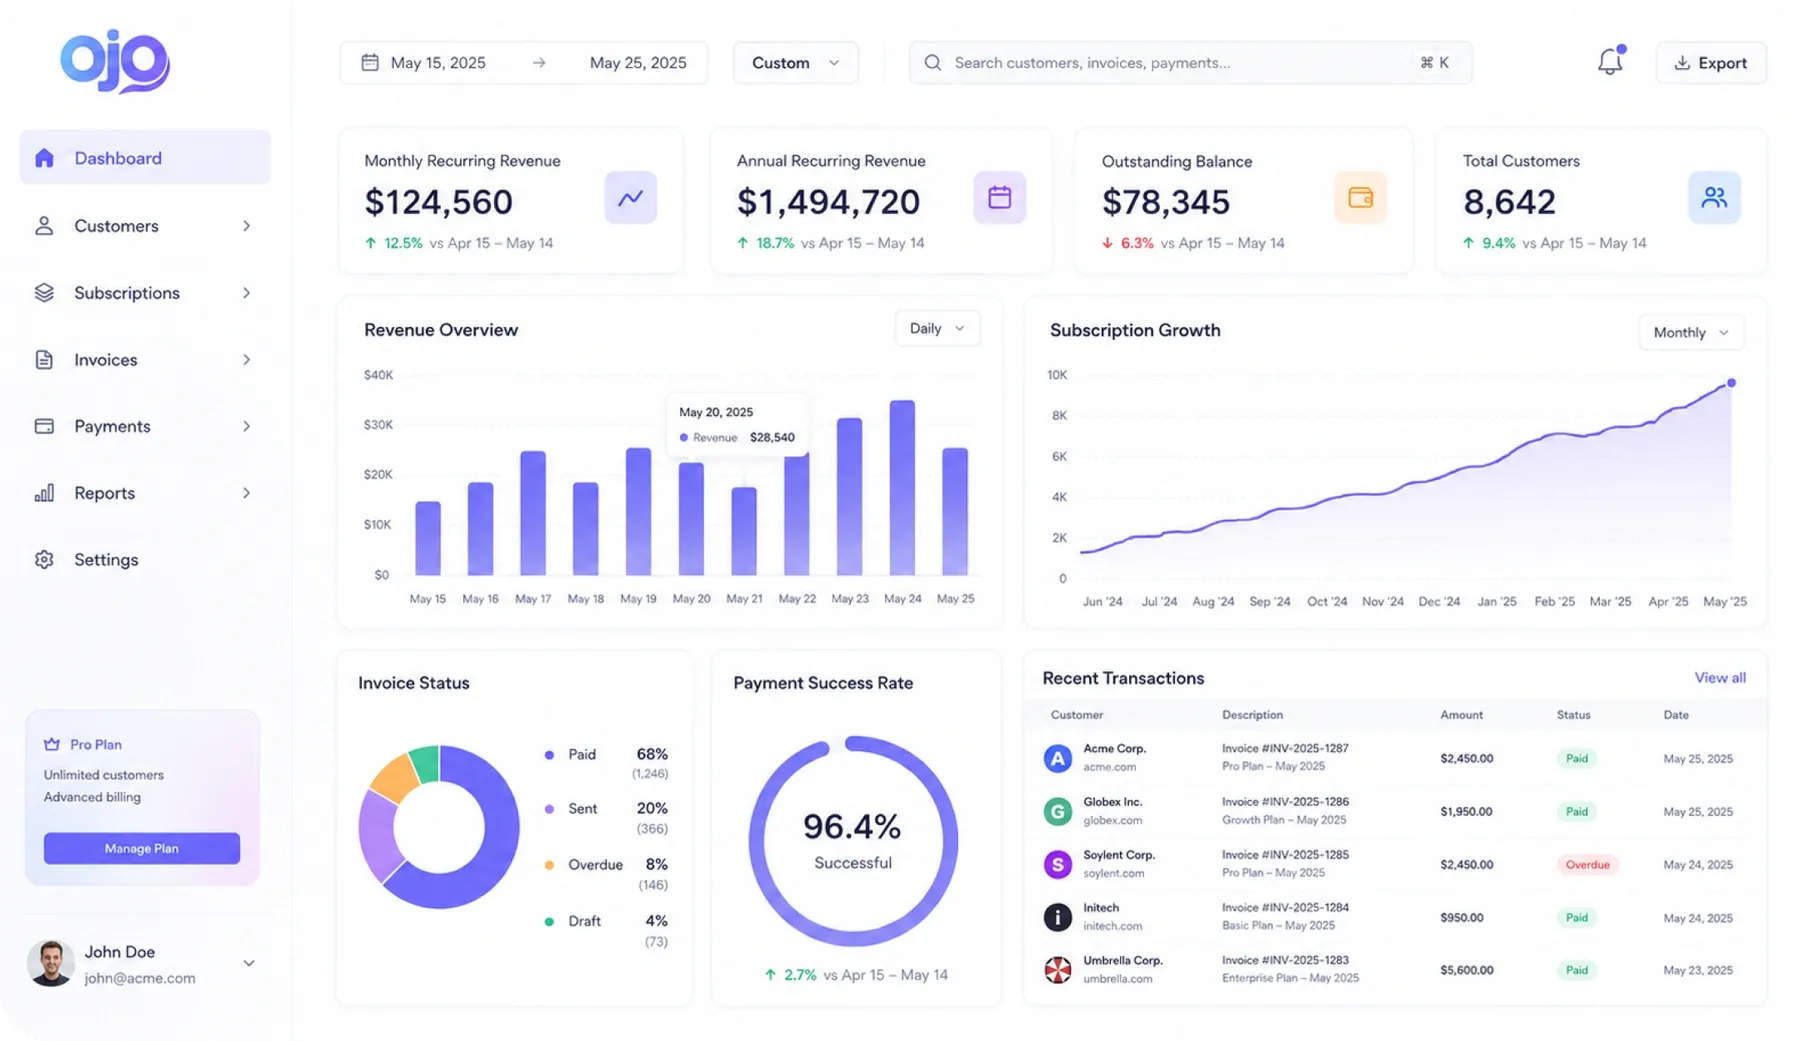Image resolution: width=1800 pixels, height=1041 pixels.
Task: Click the Paid legend color dot
Action: [549, 755]
